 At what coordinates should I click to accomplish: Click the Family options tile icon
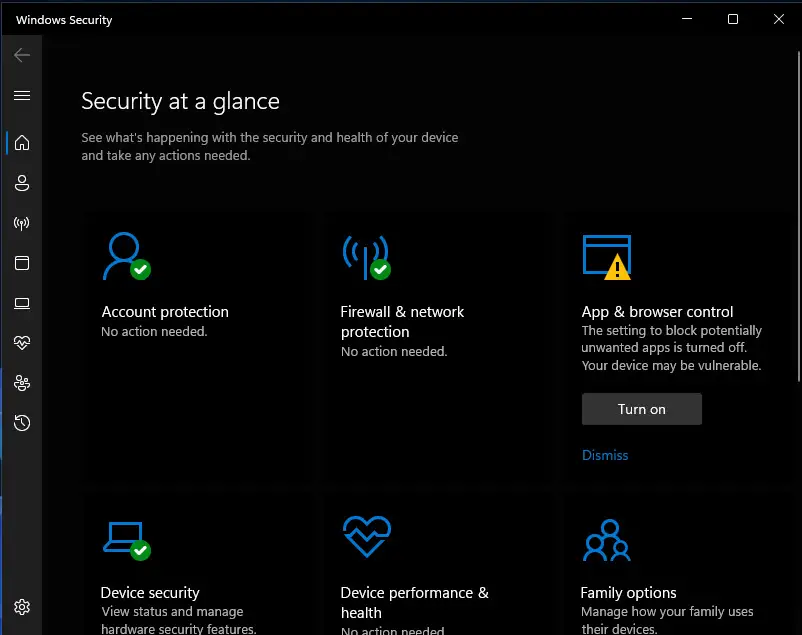click(607, 540)
